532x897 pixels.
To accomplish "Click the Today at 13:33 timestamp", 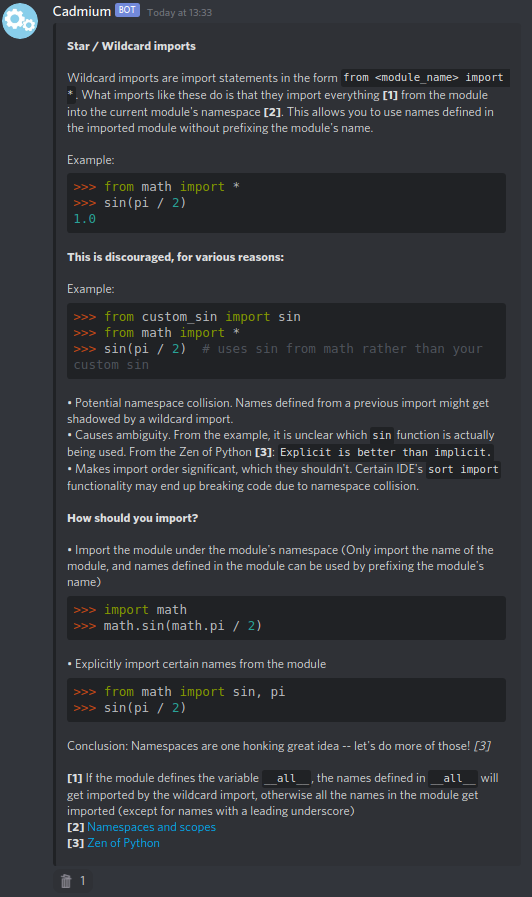I will pos(179,13).
